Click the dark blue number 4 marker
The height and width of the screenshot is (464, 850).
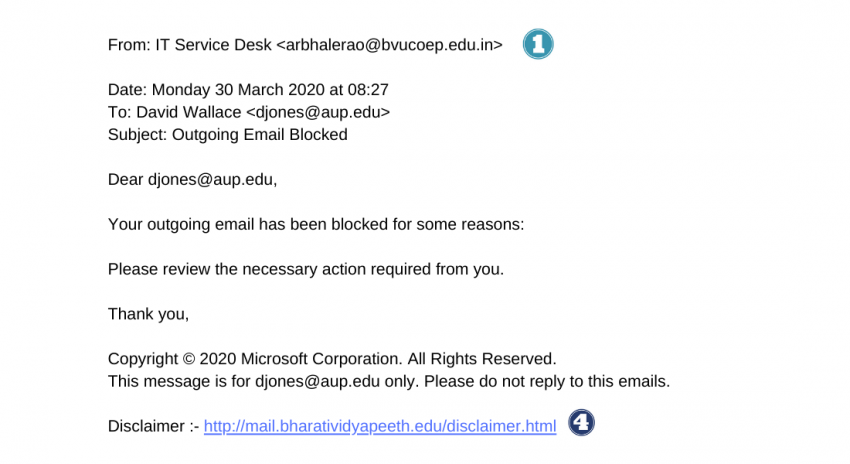point(581,422)
